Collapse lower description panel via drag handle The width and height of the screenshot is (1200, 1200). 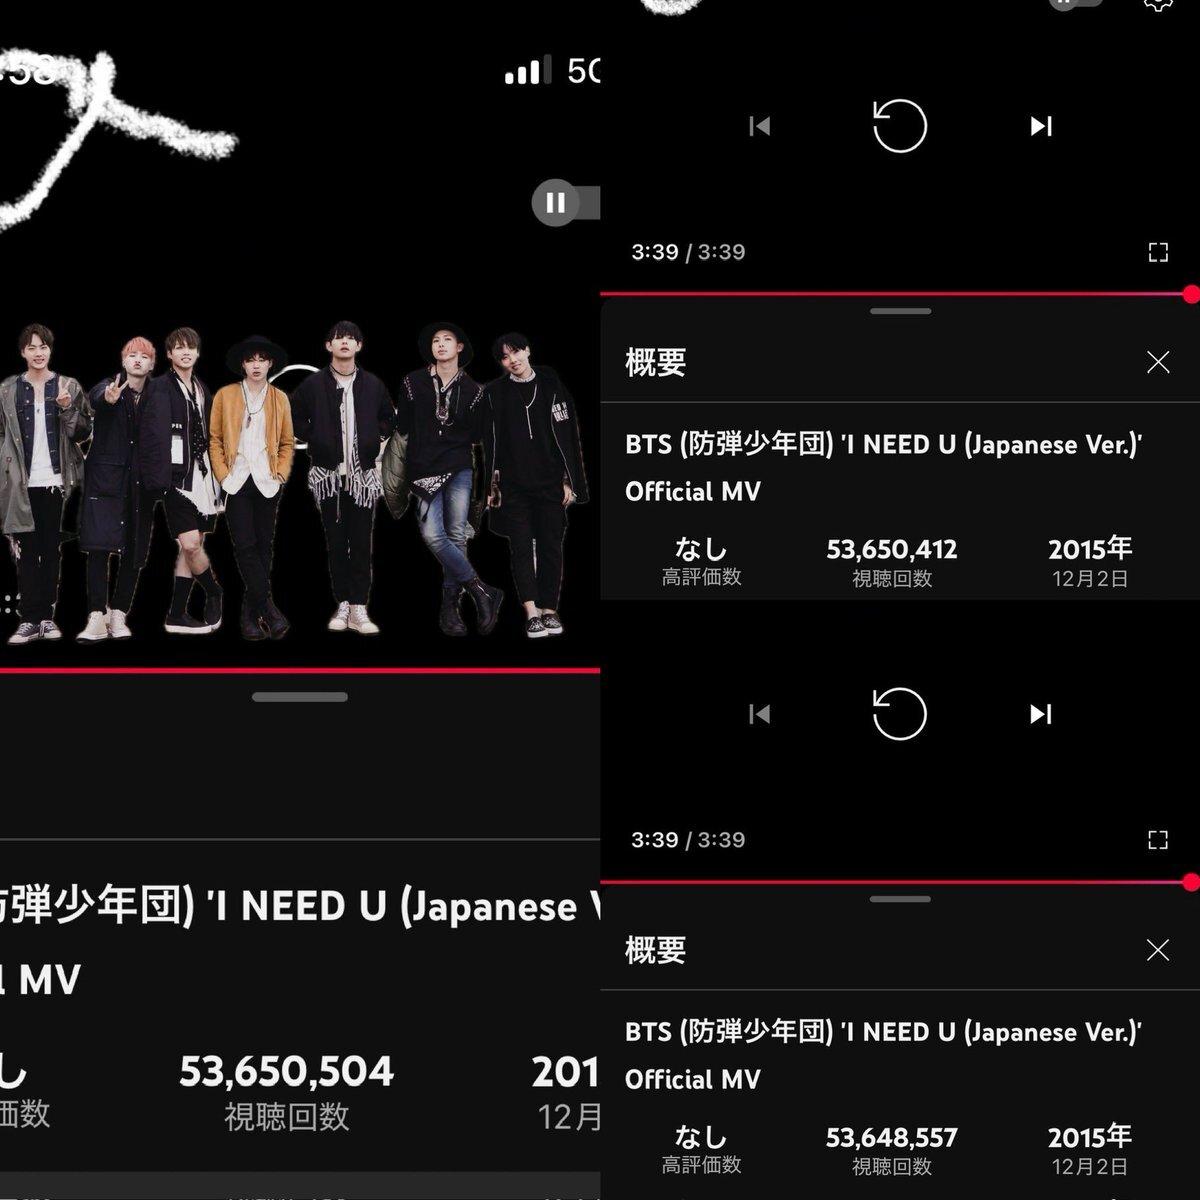pos(900,899)
